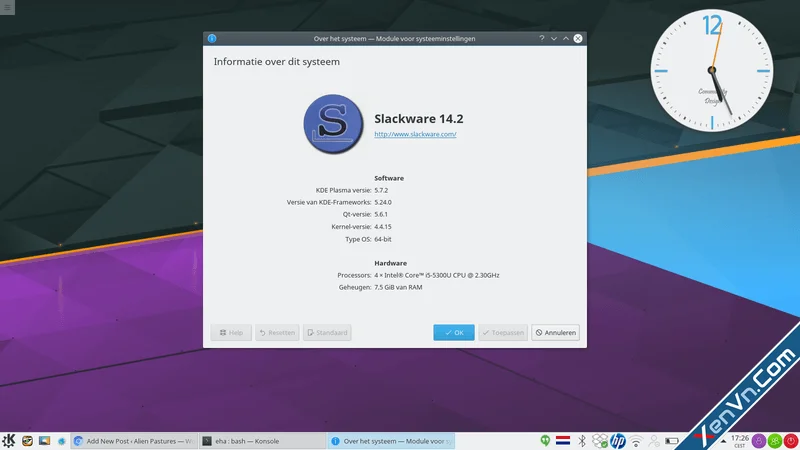The height and width of the screenshot is (450, 800).
Task: Click the Slackware 14.2 heading
Action: 419,119
